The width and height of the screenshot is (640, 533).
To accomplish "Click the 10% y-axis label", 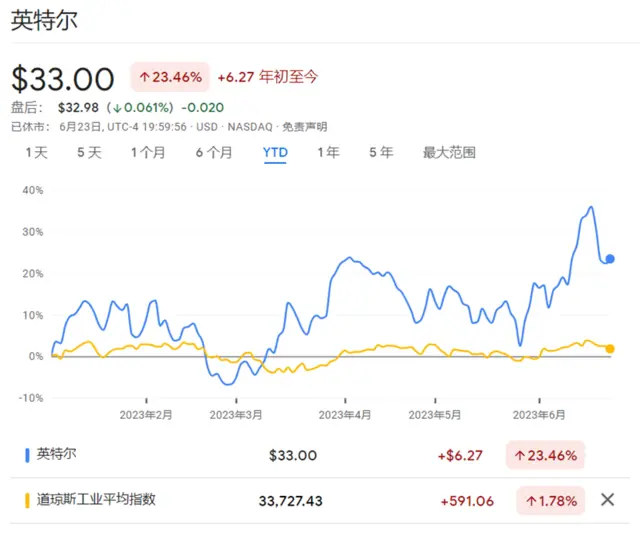I will tap(33, 315).
